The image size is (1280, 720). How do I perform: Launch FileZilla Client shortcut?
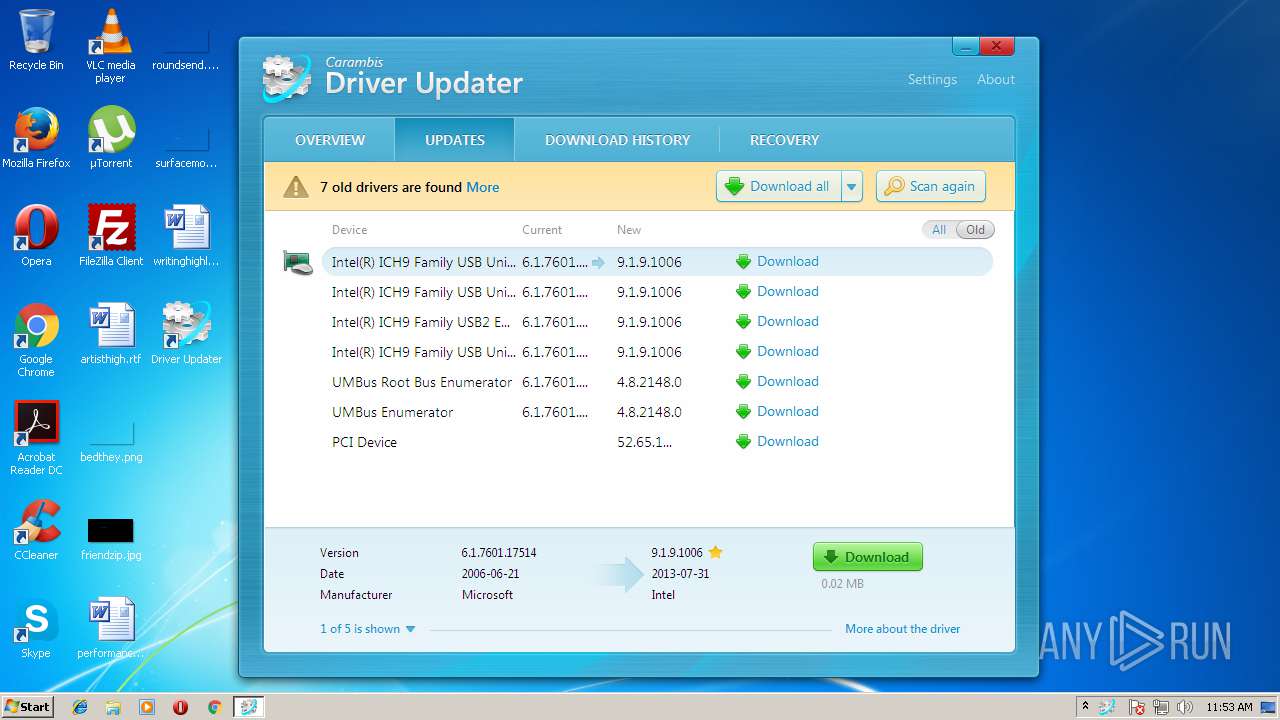coord(110,236)
